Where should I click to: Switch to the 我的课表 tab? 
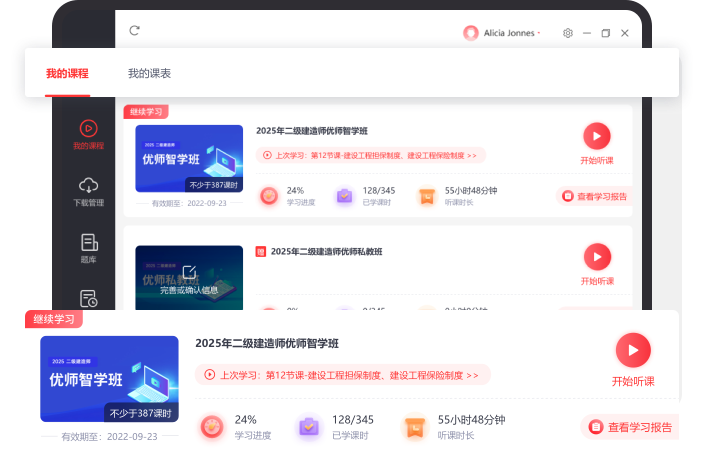point(149,74)
